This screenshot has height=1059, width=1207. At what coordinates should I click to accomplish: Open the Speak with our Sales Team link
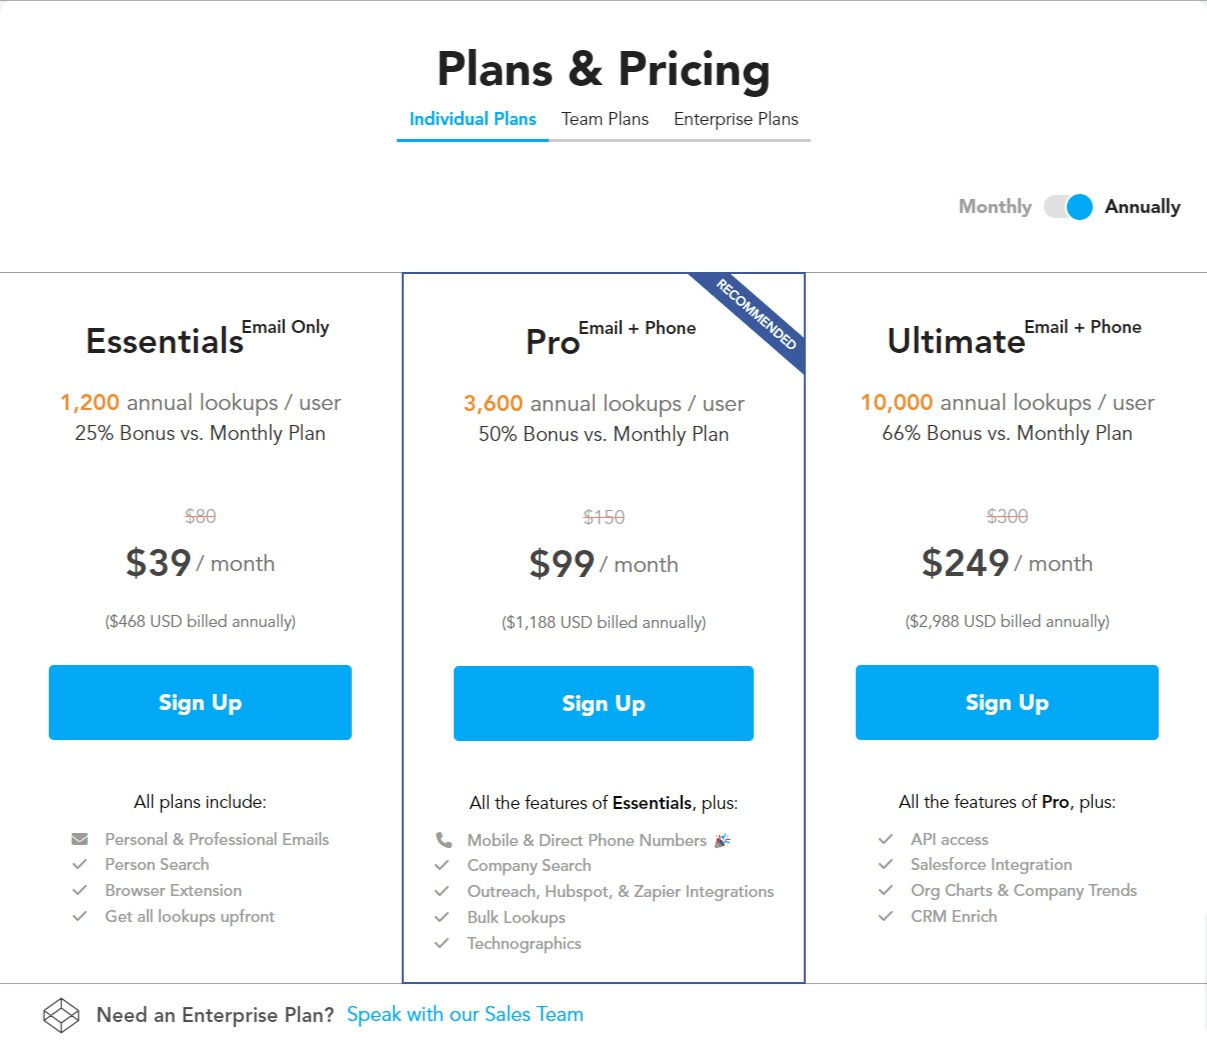465,1015
